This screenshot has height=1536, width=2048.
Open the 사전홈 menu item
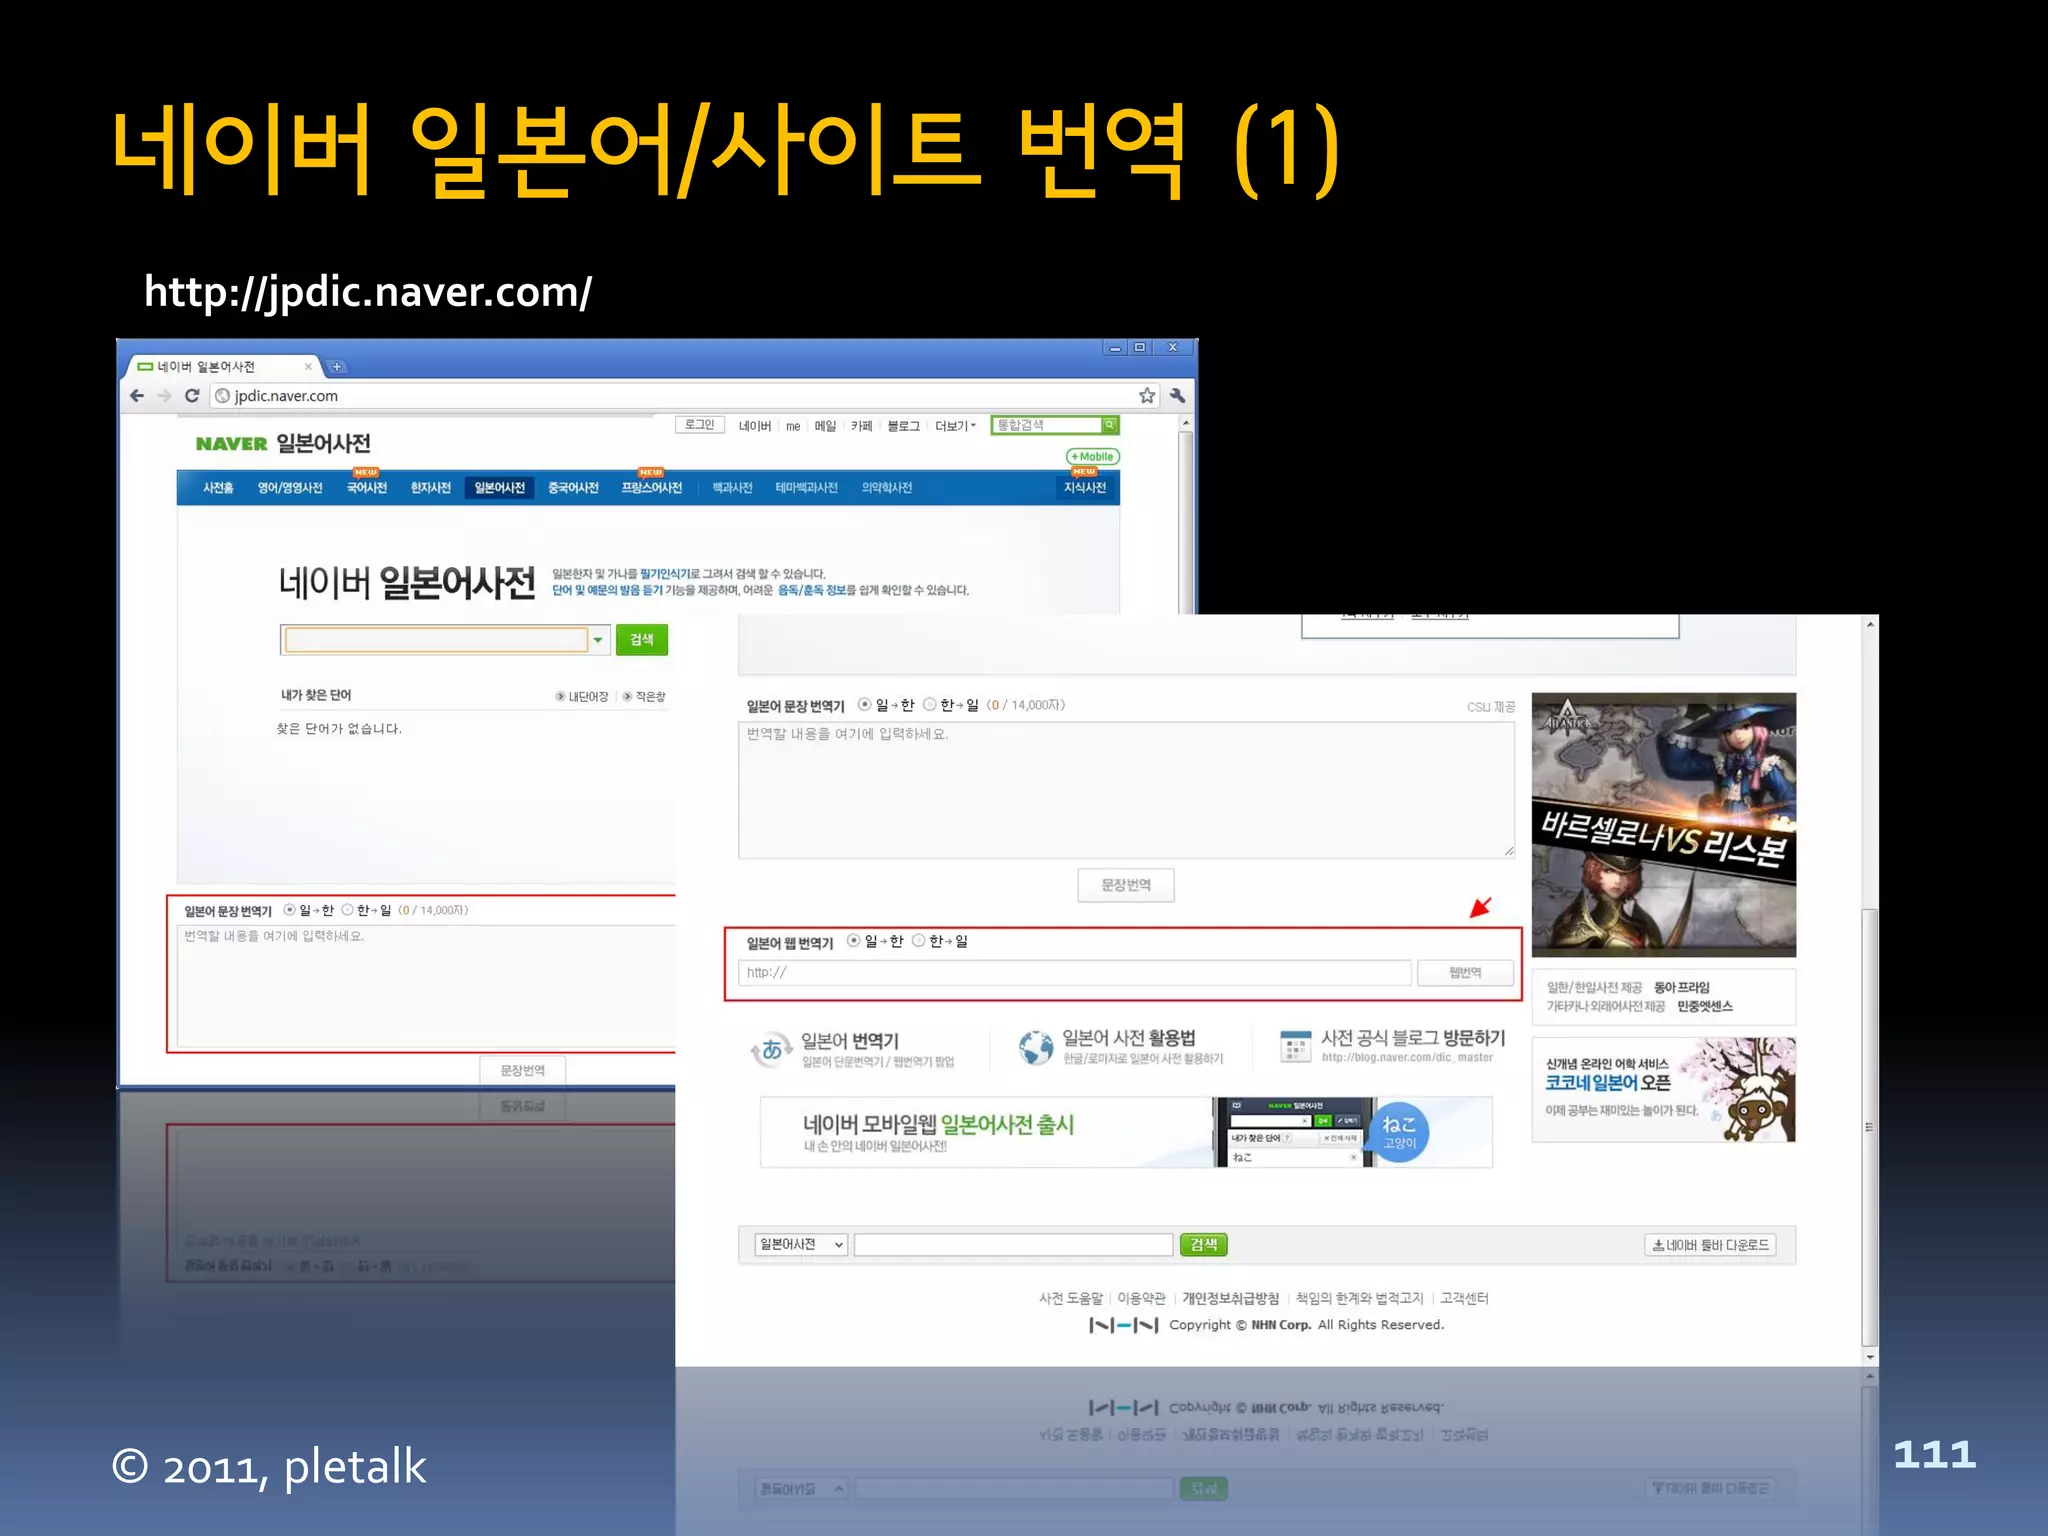point(218,488)
